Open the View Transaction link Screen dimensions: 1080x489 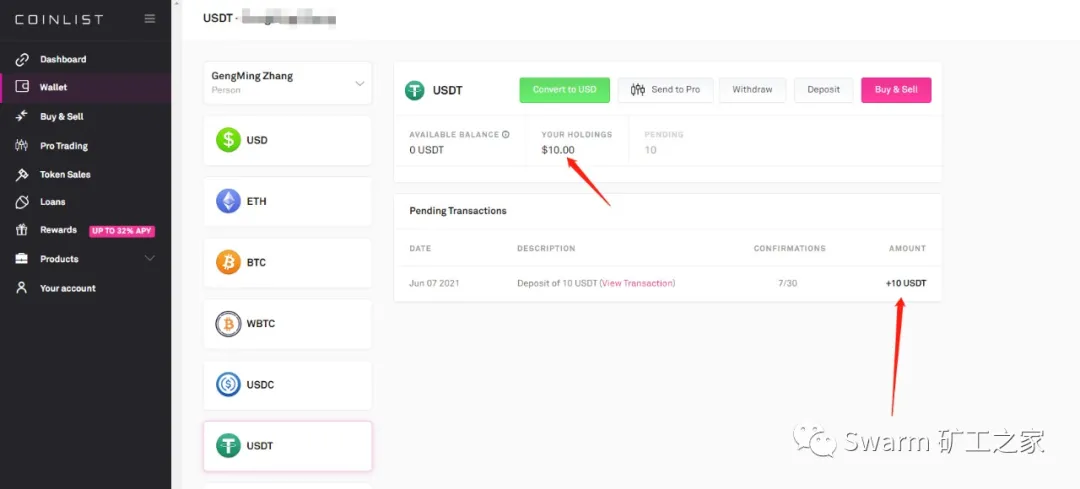pos(638,283)
